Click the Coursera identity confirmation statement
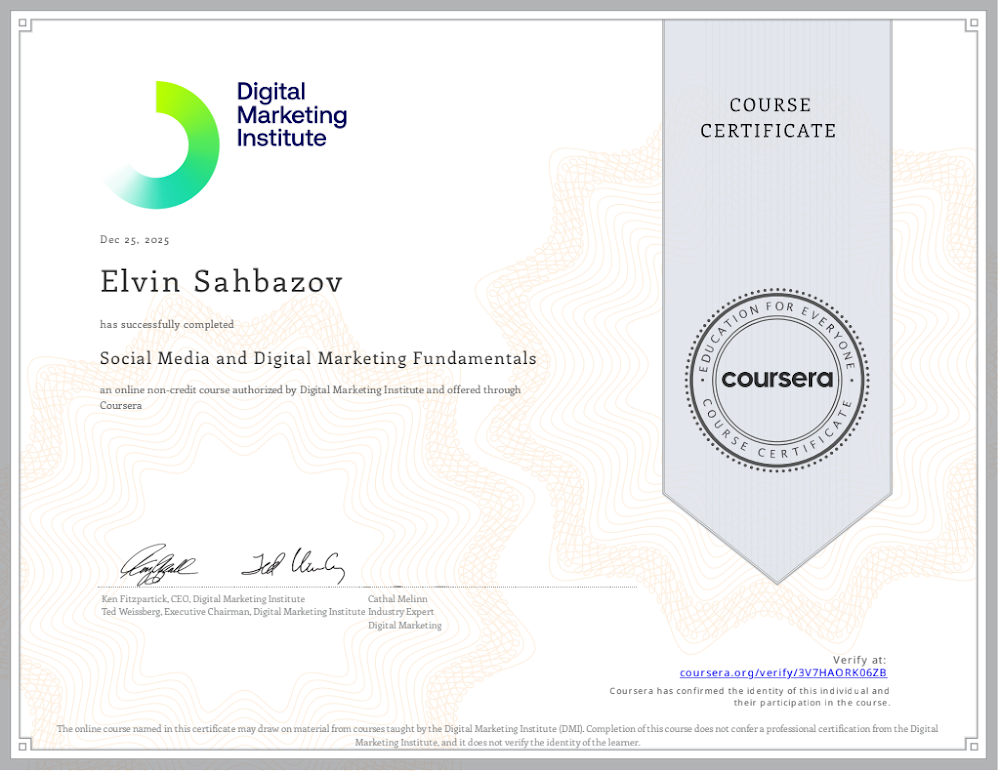1000x772 pixels. (x=749, y=697)
